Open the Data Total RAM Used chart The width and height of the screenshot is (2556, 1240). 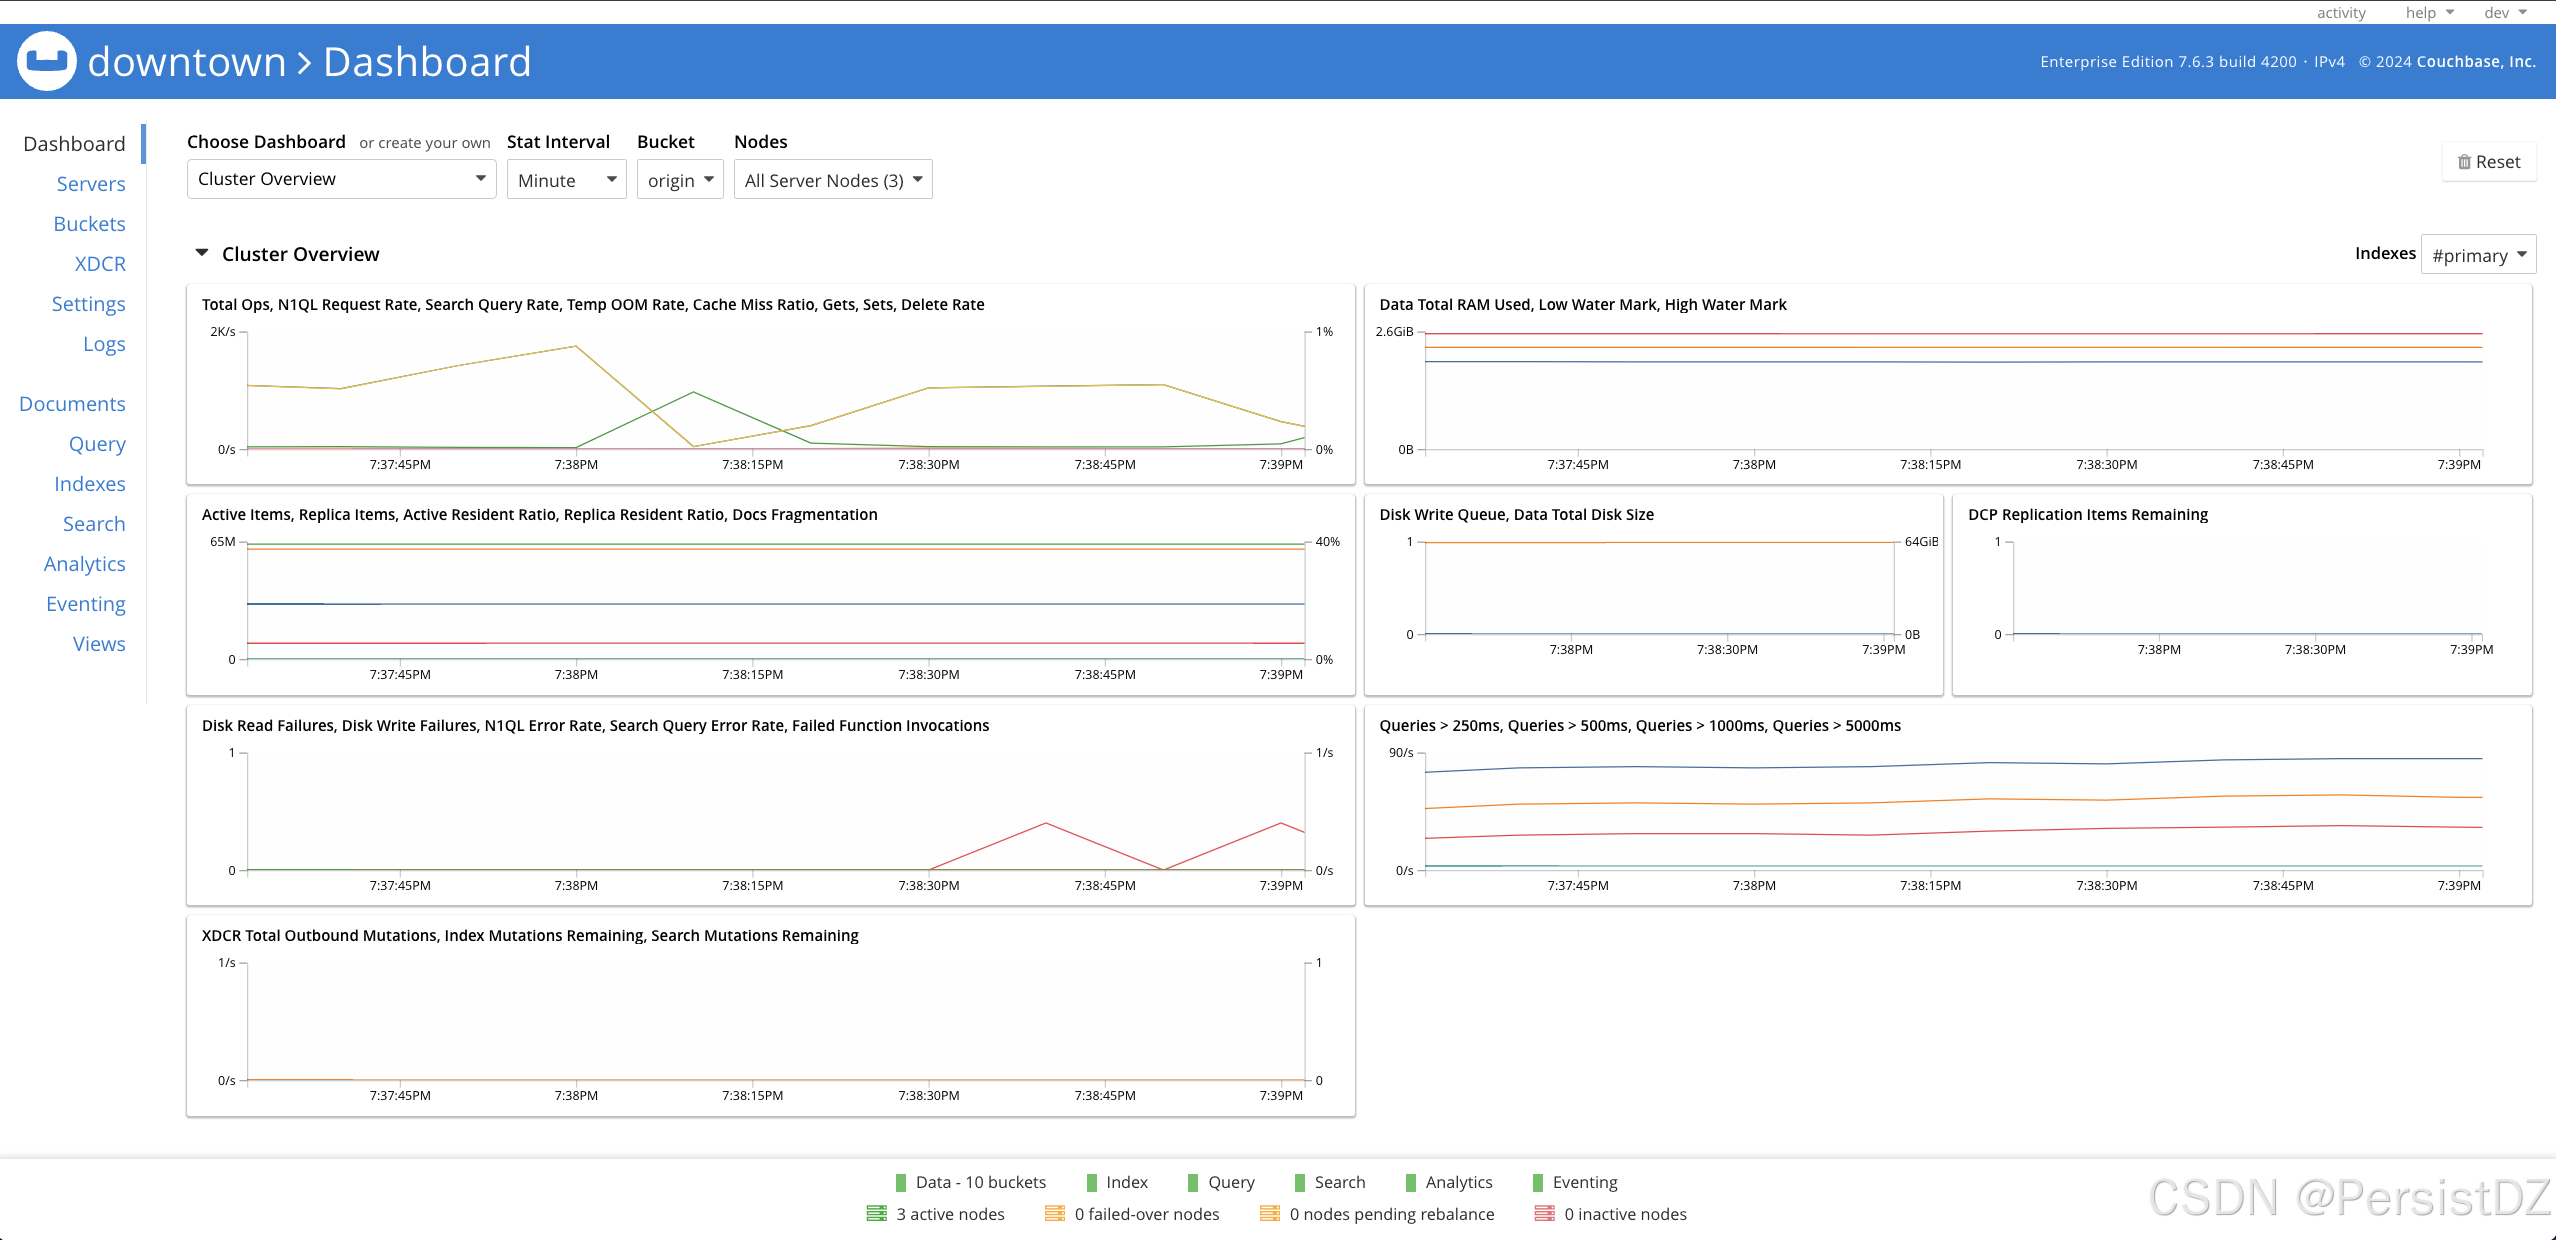point(1948,385)
